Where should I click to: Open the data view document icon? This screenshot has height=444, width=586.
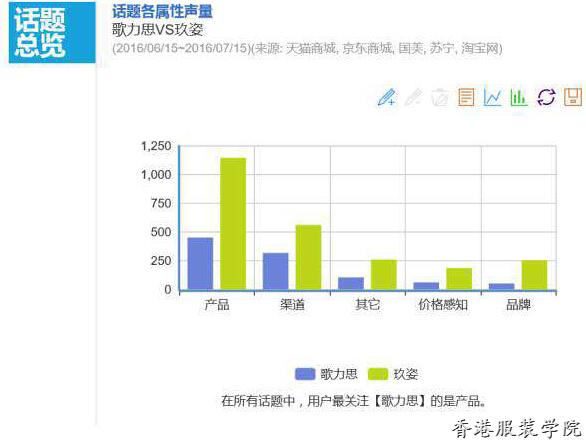(x=466, y=97)
